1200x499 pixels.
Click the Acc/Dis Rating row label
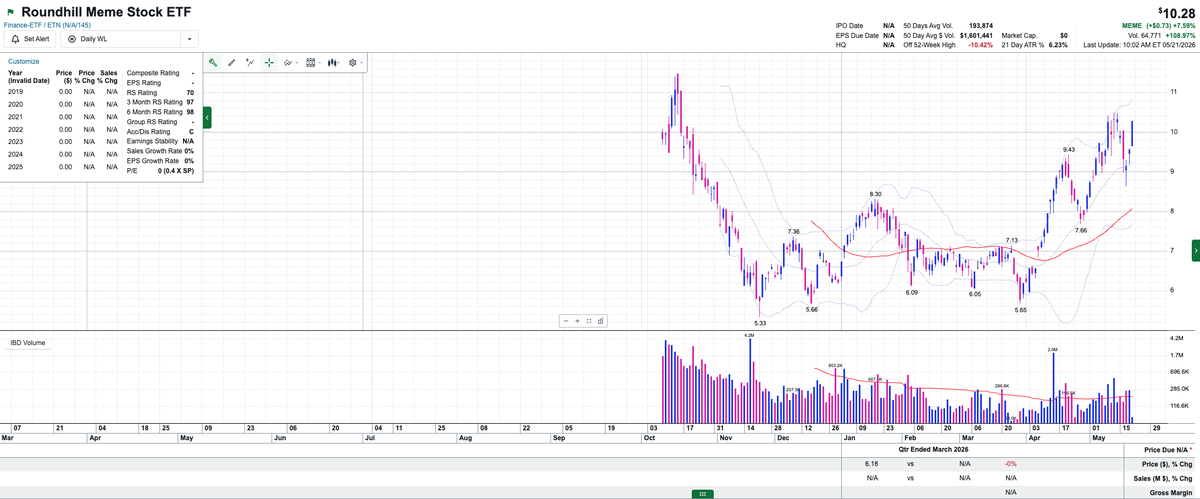click(x=149, y=132)
